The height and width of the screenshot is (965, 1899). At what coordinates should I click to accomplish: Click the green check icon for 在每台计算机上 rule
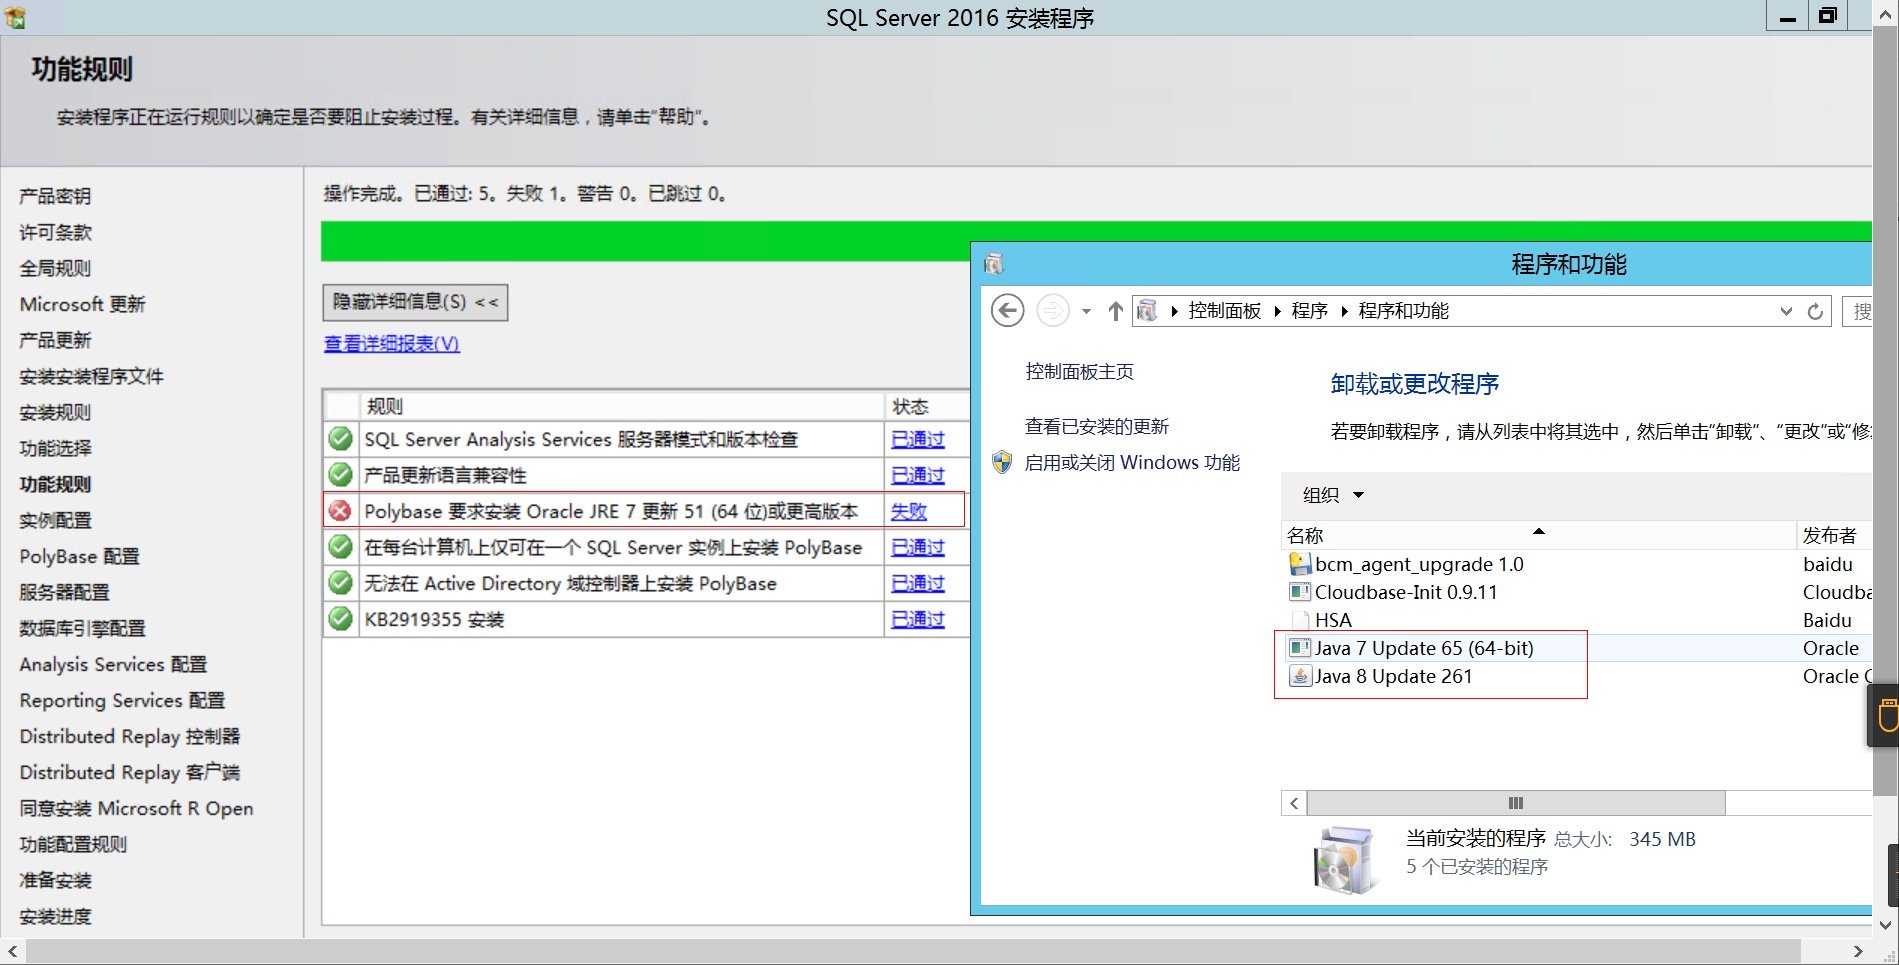coord(341,547)
